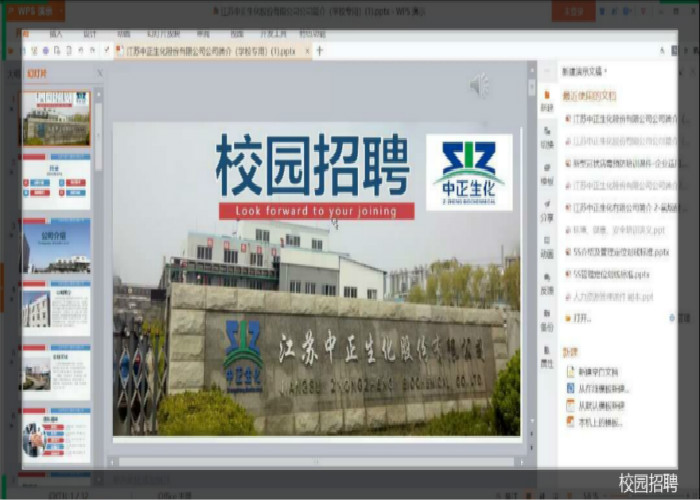The height and width of the screenshot is (500, 700).
Task: Click the orange login button in title bar
Action: pos(573,11)
